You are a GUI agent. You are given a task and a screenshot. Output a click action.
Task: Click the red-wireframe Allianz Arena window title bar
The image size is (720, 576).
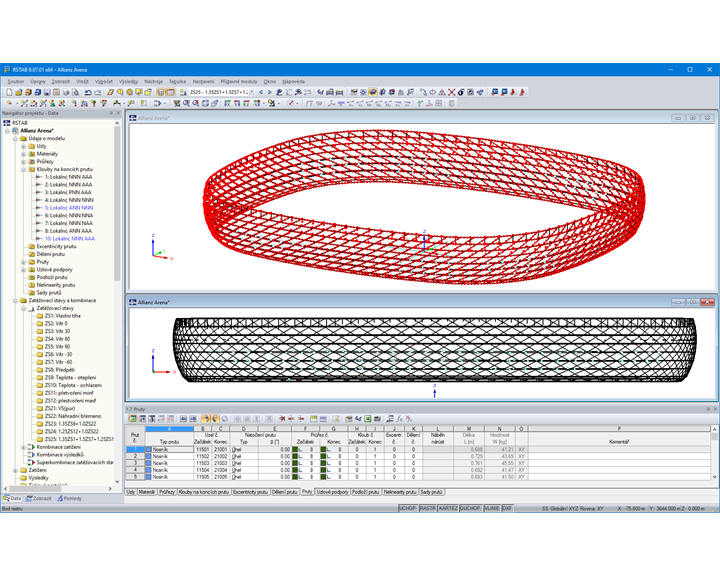[x=420, y=118]
